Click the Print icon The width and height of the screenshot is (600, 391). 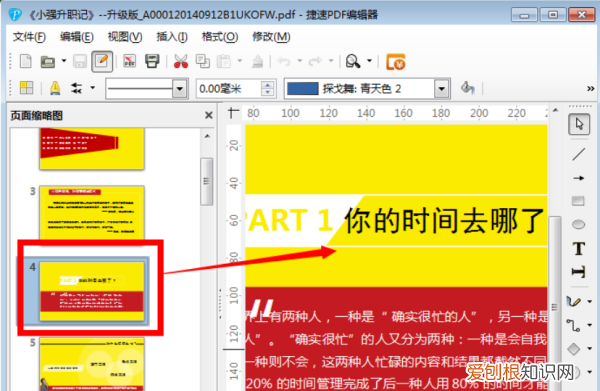pyautogui.click(x=152, y=61)
